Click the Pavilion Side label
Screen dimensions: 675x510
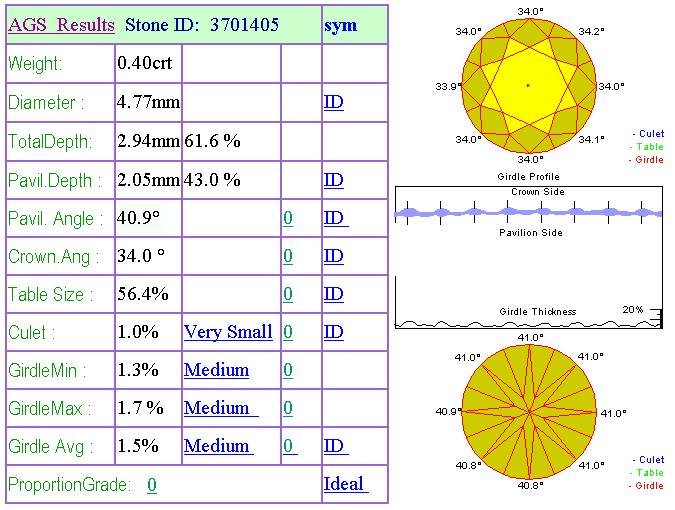(531, 233)
